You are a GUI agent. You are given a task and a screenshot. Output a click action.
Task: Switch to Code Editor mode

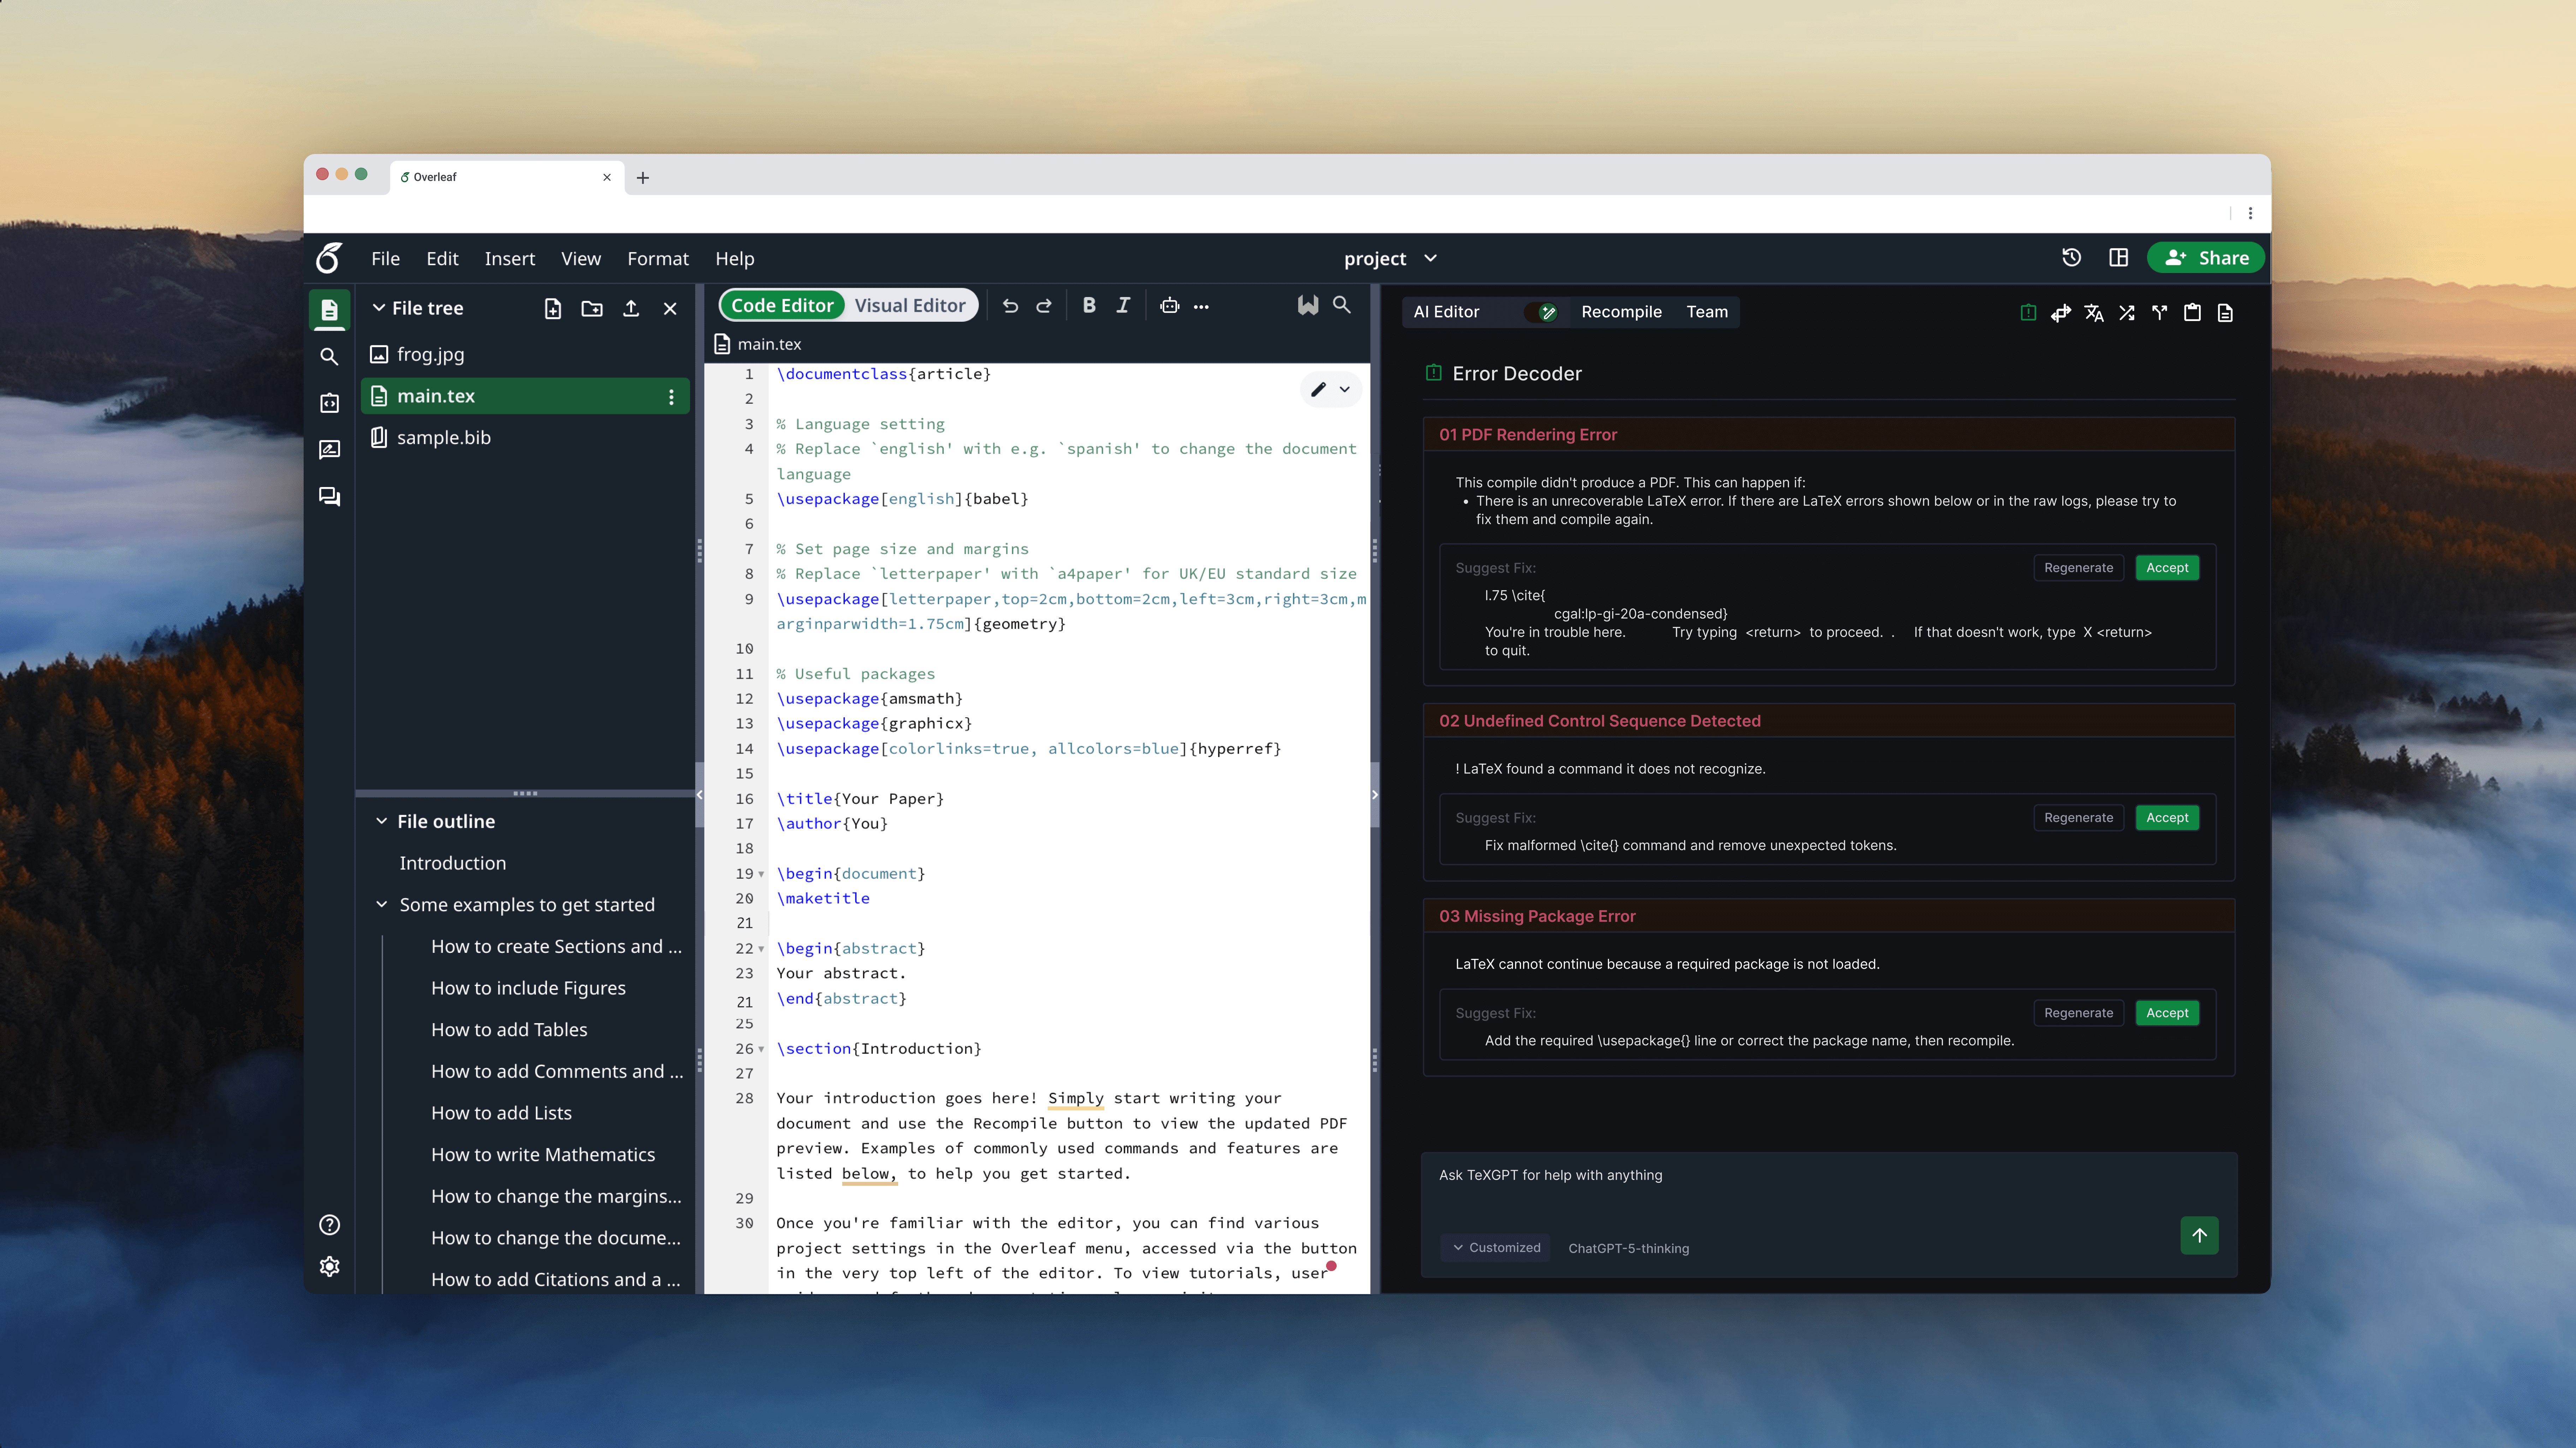(782, 306)
